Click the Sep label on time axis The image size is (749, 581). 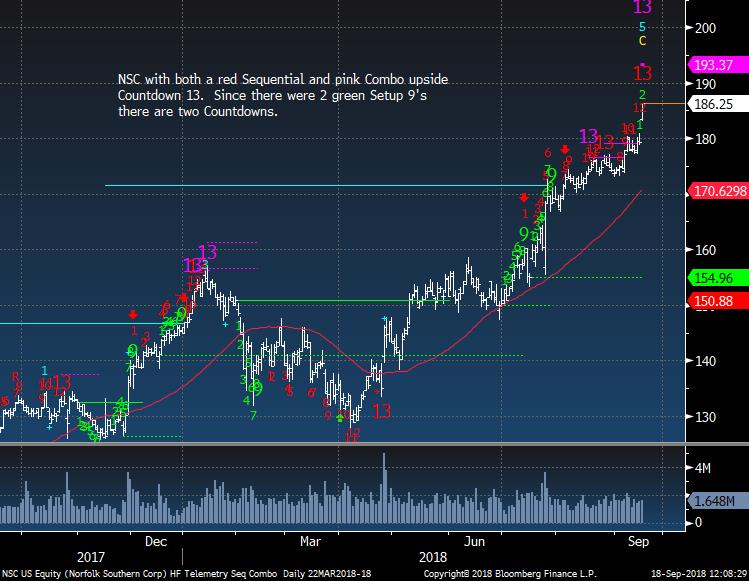(x=638, y=541)
